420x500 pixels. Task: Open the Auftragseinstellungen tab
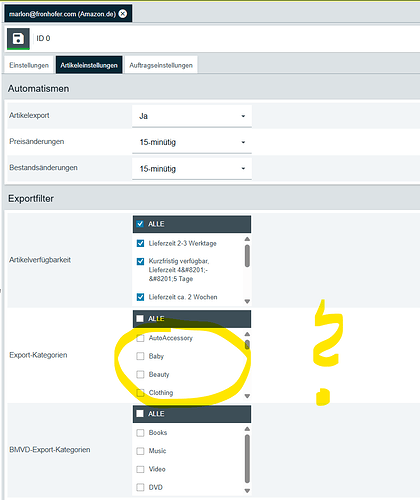pos(161,65)
